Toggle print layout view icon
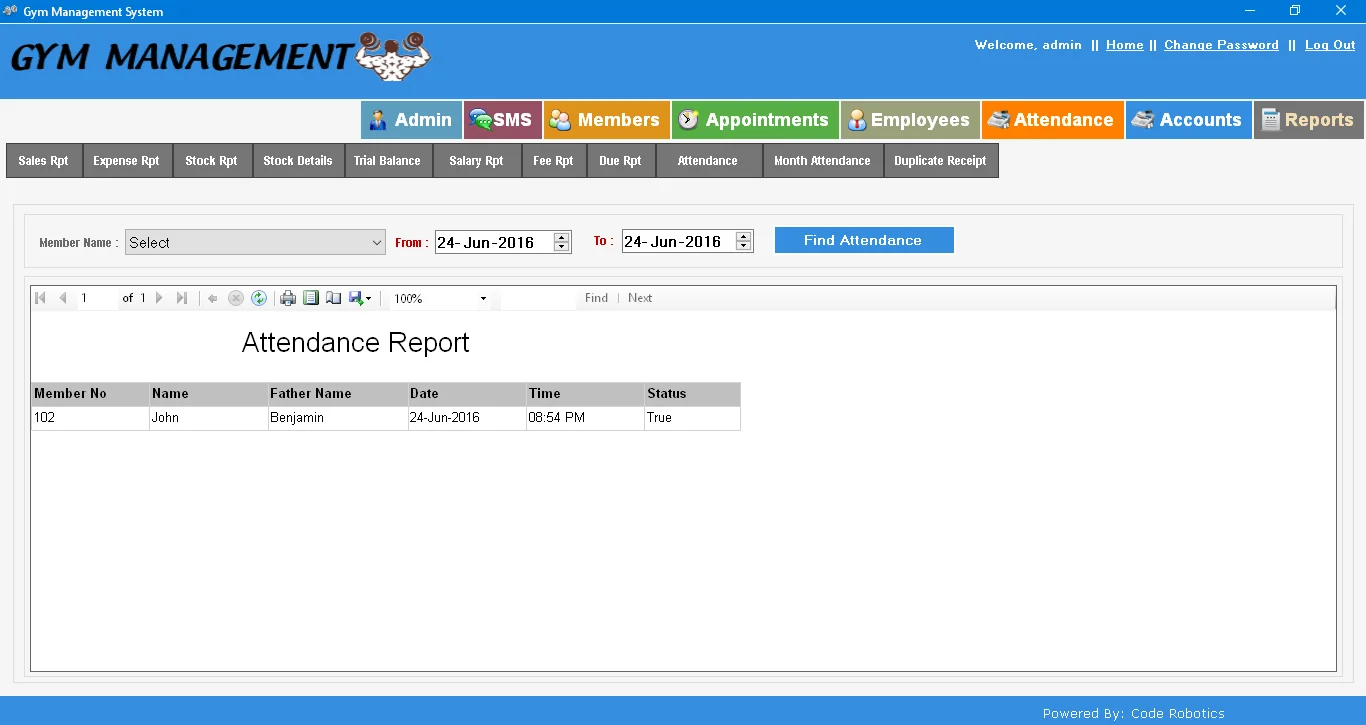 311,298
